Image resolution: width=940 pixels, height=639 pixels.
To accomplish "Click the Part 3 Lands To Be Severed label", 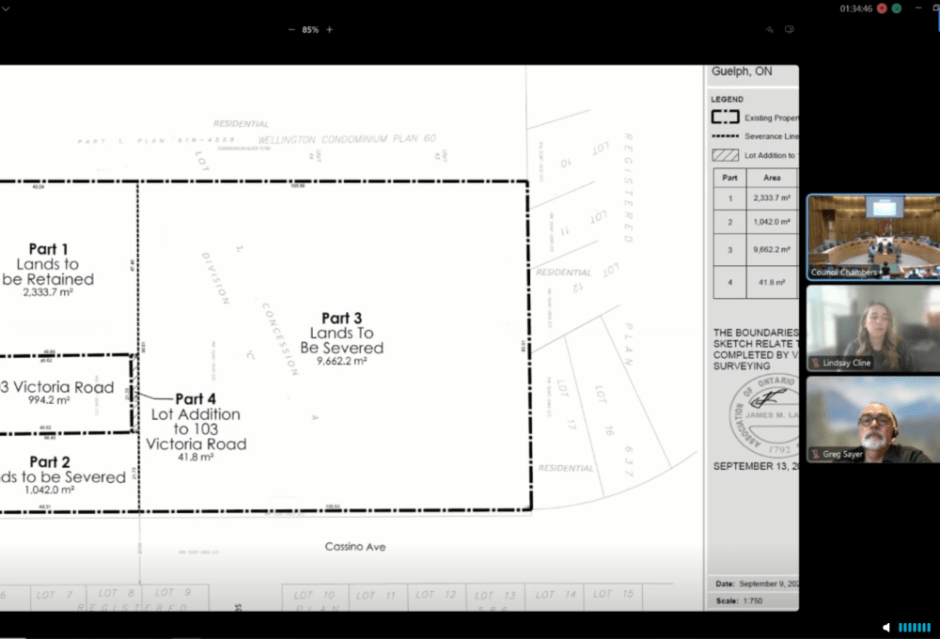I will 342,333.
